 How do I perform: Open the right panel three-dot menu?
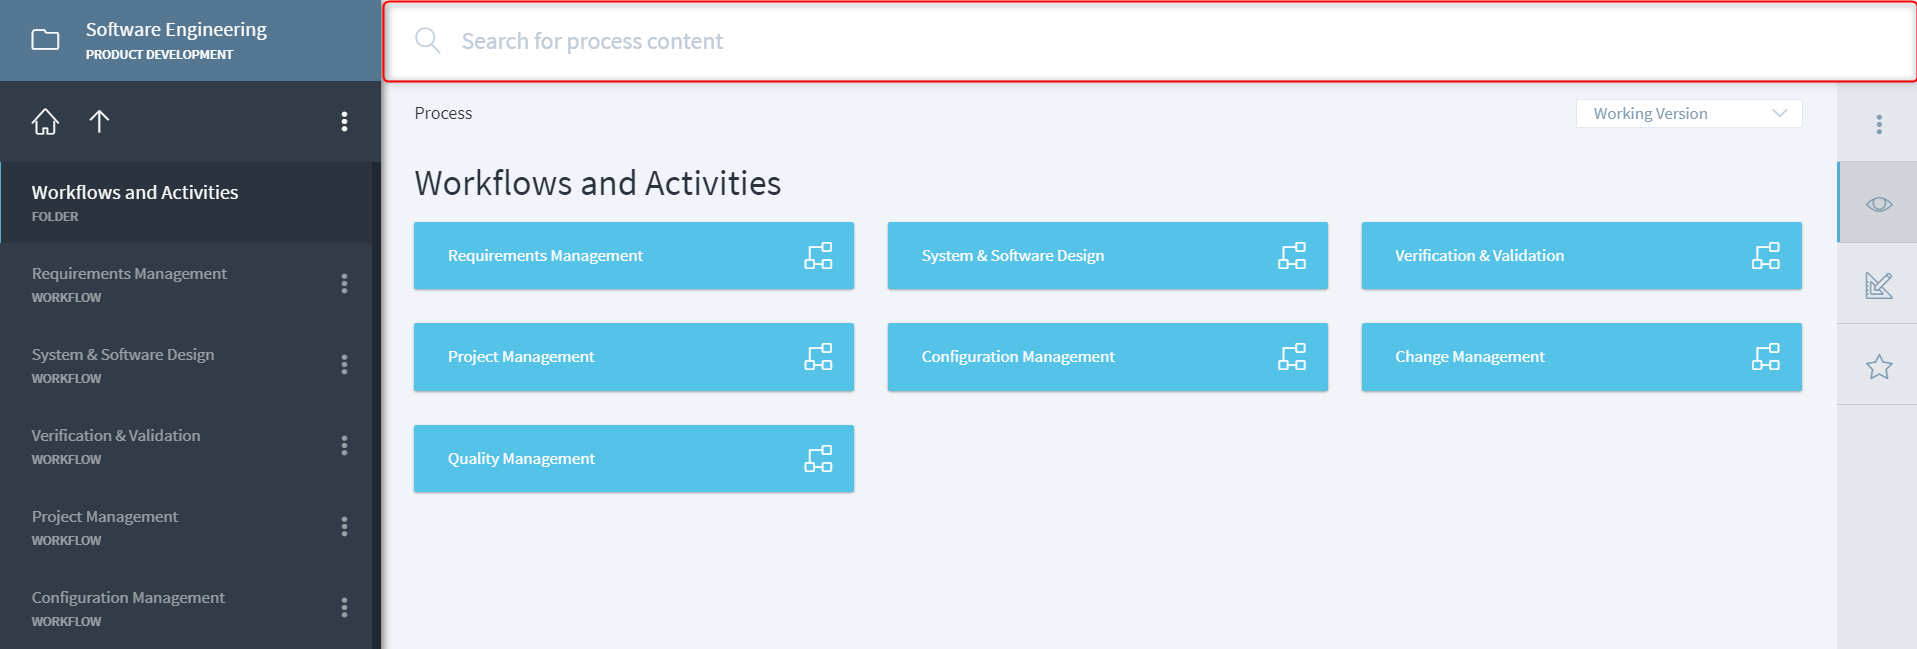click(1878, 124)
